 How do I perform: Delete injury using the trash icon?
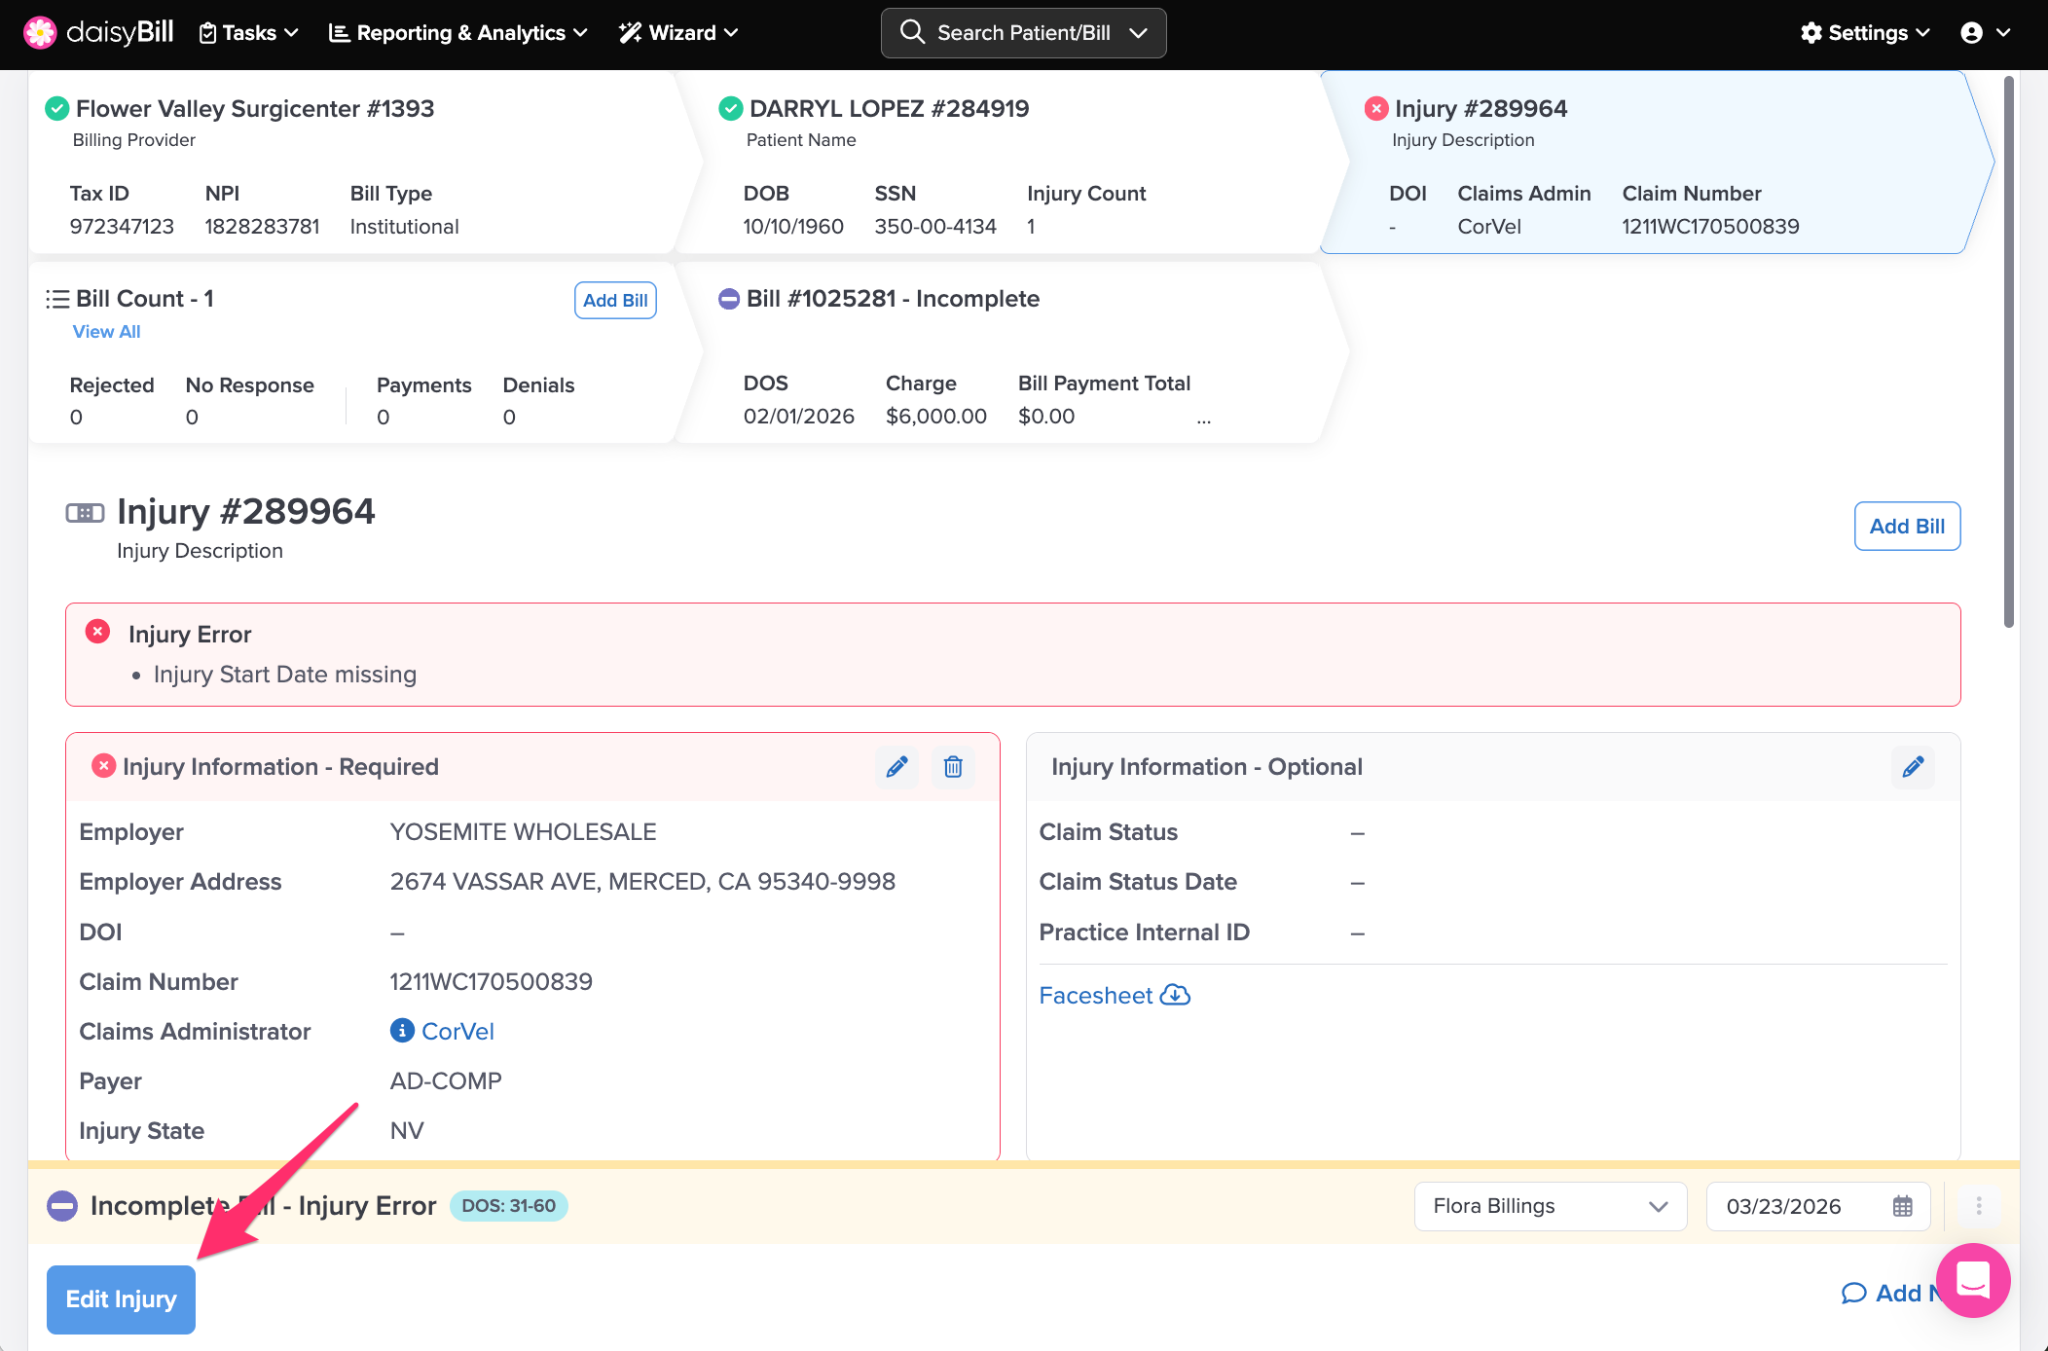[x=953, y=767]
